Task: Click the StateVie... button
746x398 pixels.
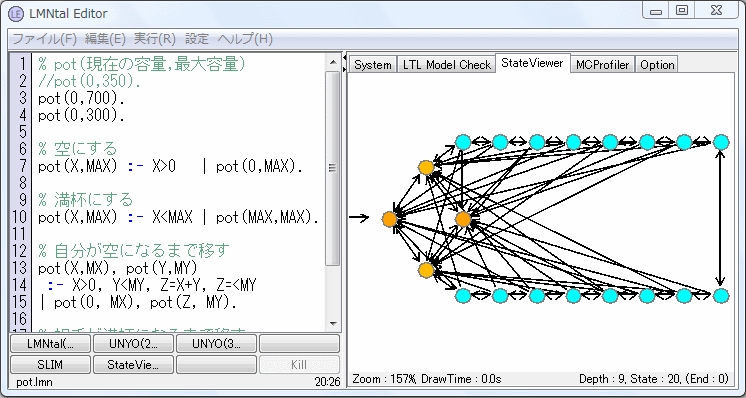Action: point(133,365)
